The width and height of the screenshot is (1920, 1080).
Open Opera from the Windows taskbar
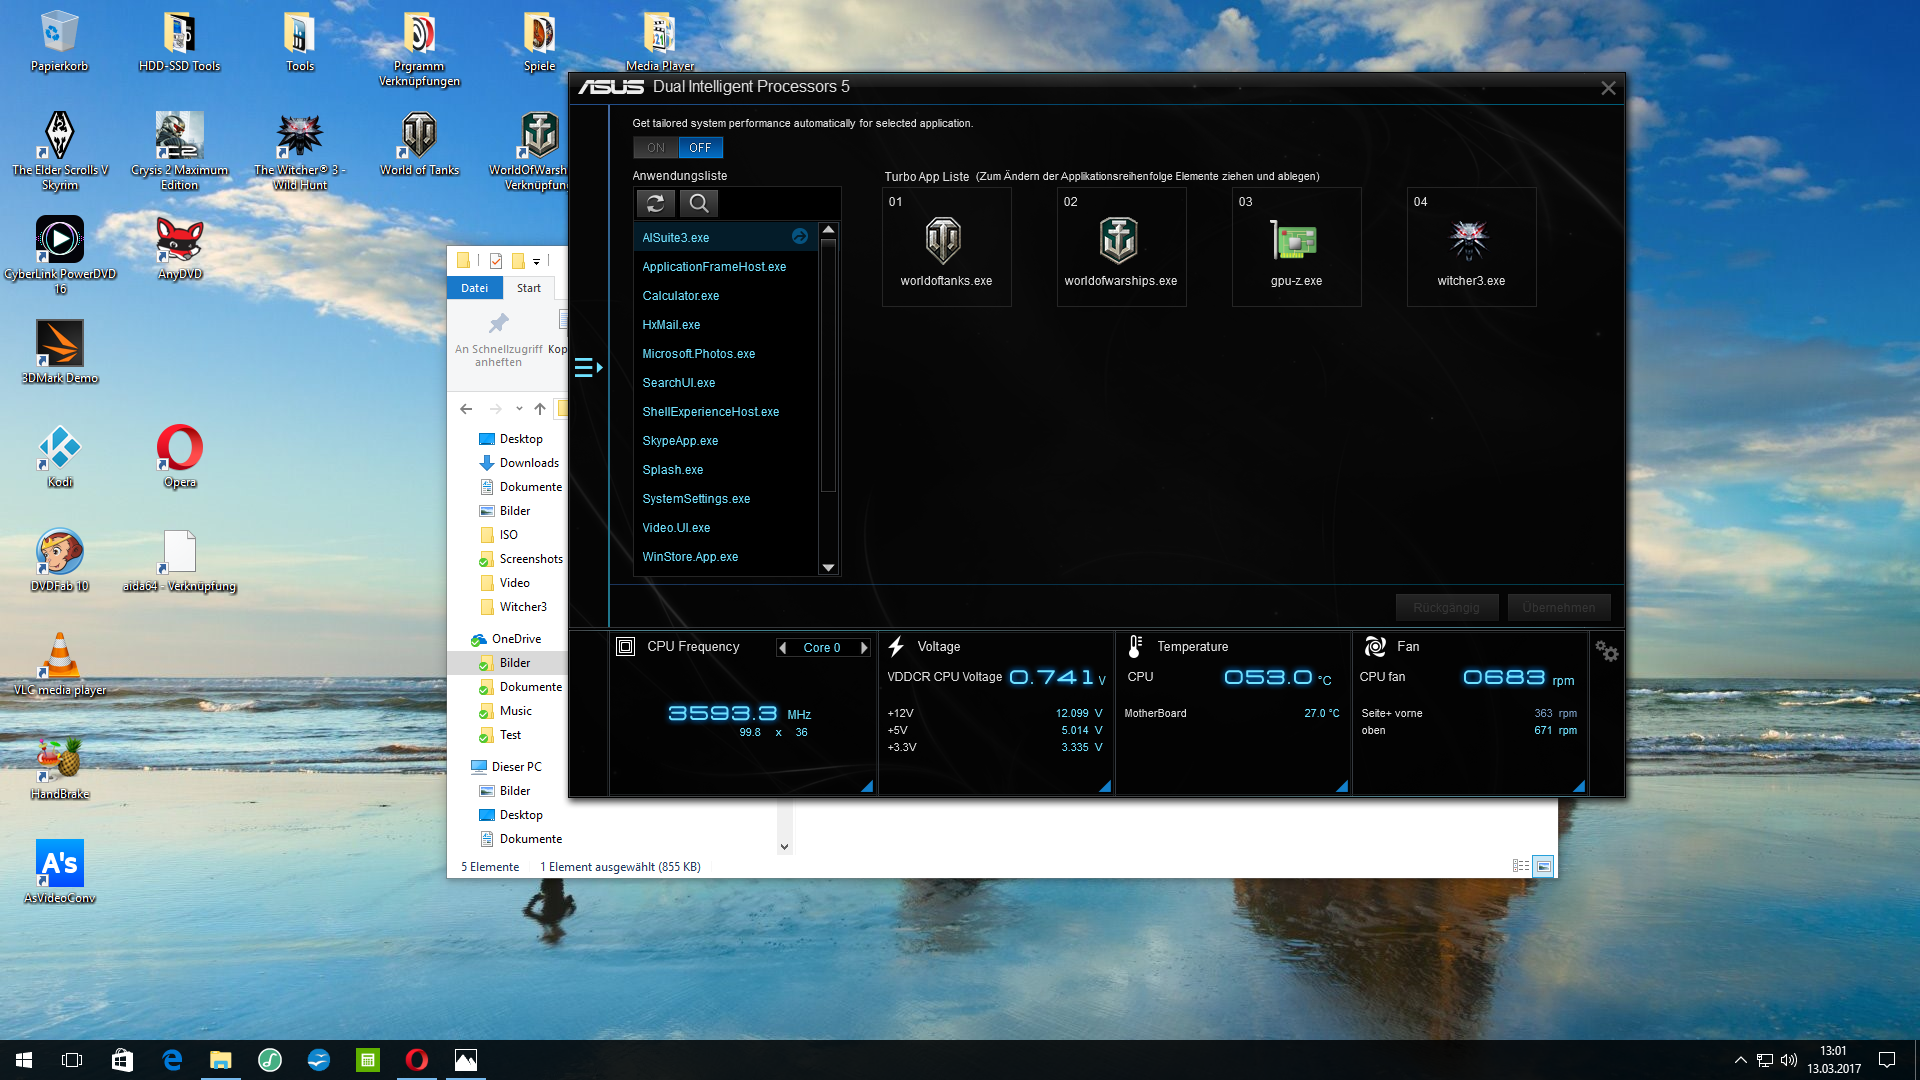[417, 1060]
